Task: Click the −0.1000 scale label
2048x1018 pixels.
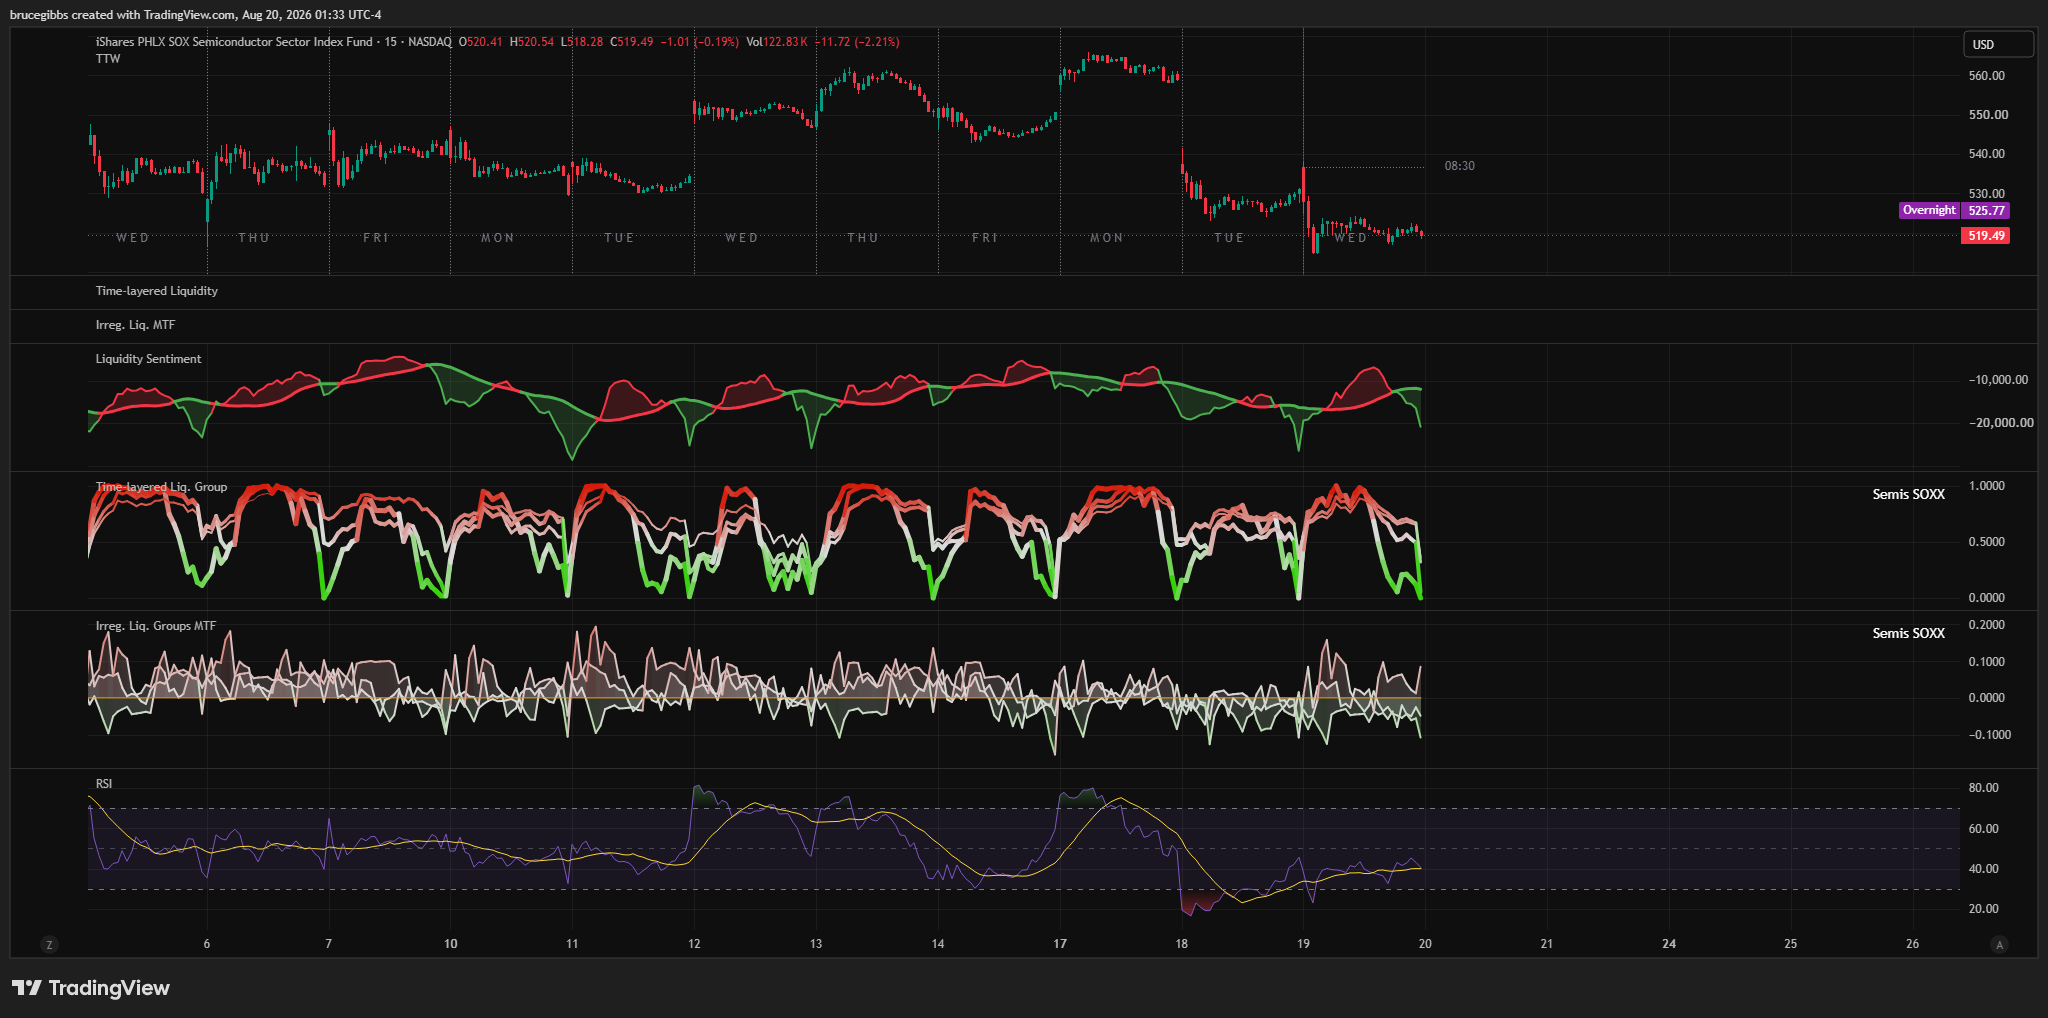Action: 1989,735
